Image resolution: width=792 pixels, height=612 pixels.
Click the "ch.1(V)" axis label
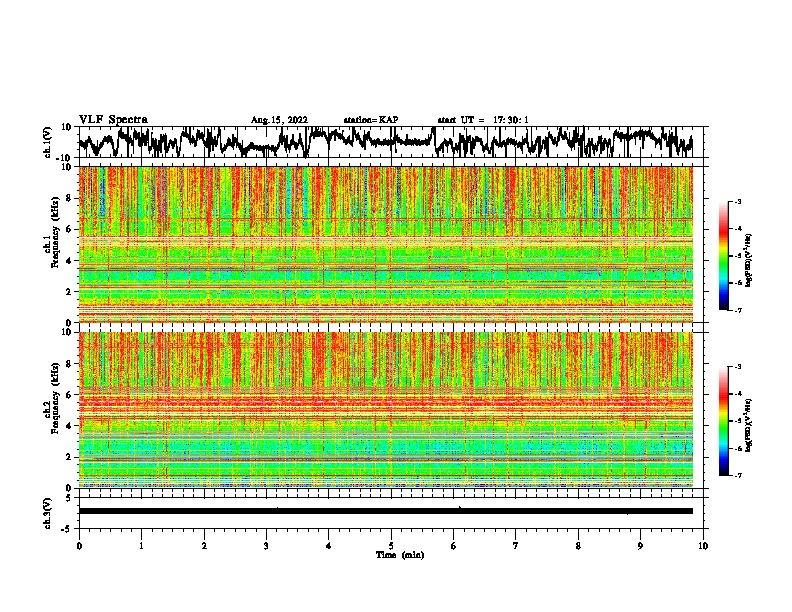(48, 142)
